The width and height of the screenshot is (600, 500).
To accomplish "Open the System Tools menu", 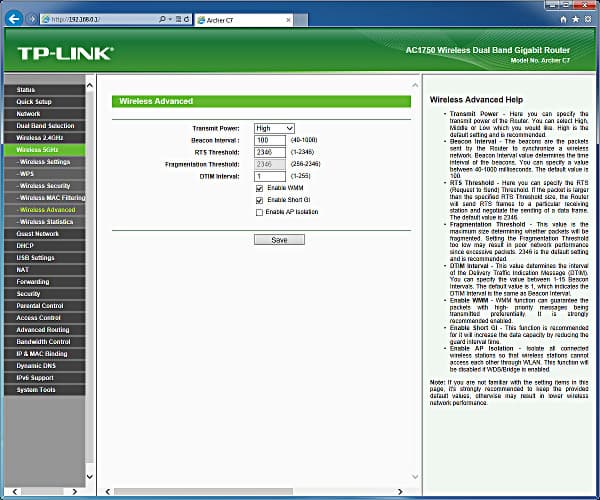I will [44, 390].
